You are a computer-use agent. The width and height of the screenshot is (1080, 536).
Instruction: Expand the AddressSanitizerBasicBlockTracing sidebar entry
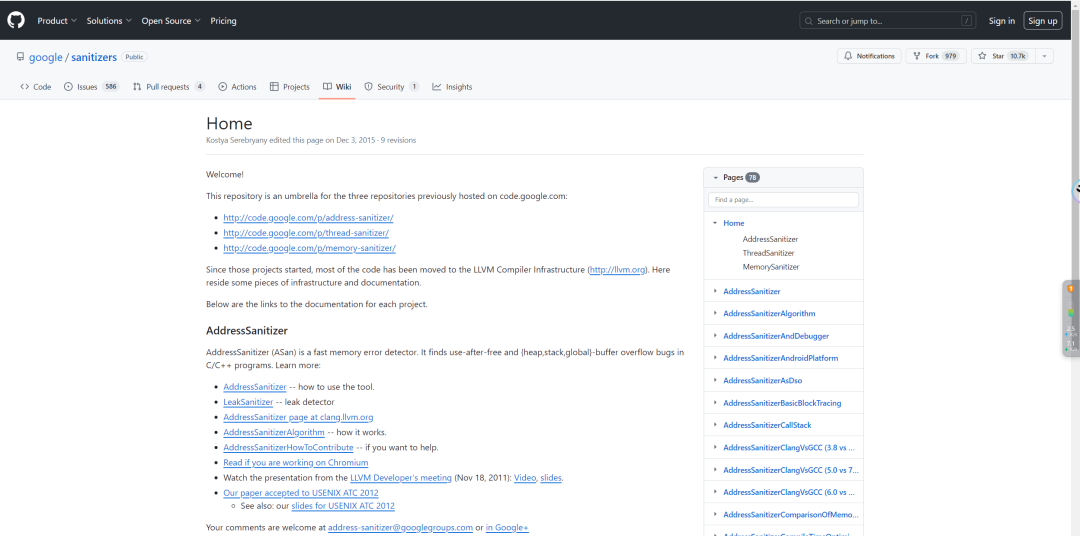coord(715,403)
